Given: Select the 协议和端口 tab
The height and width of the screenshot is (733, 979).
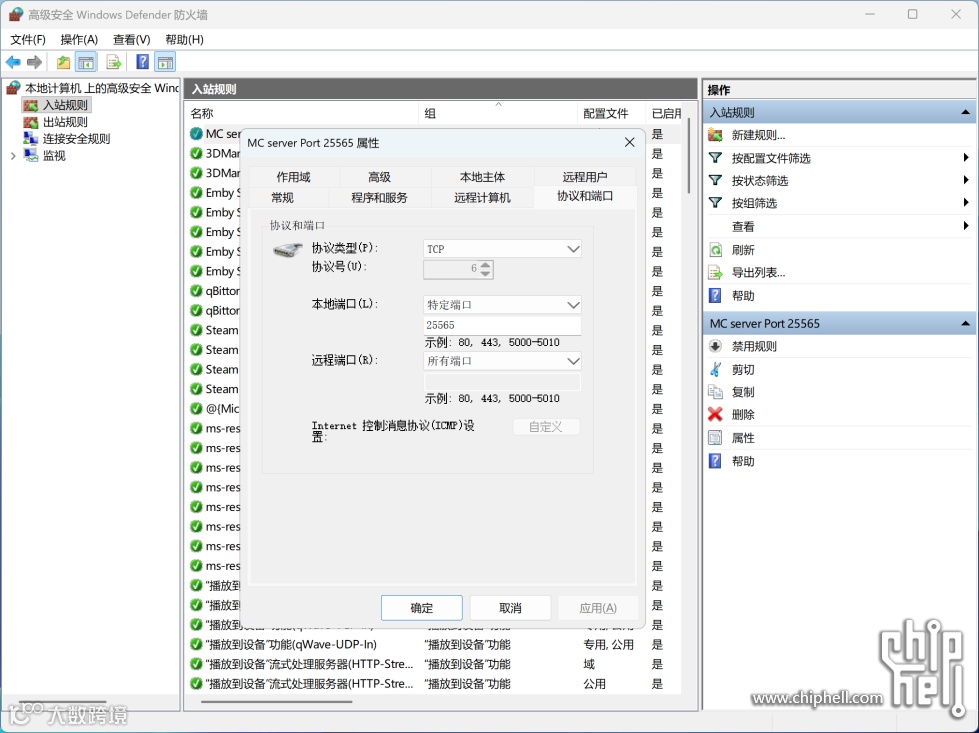Looking at the screenshot, I should [584, 196].
